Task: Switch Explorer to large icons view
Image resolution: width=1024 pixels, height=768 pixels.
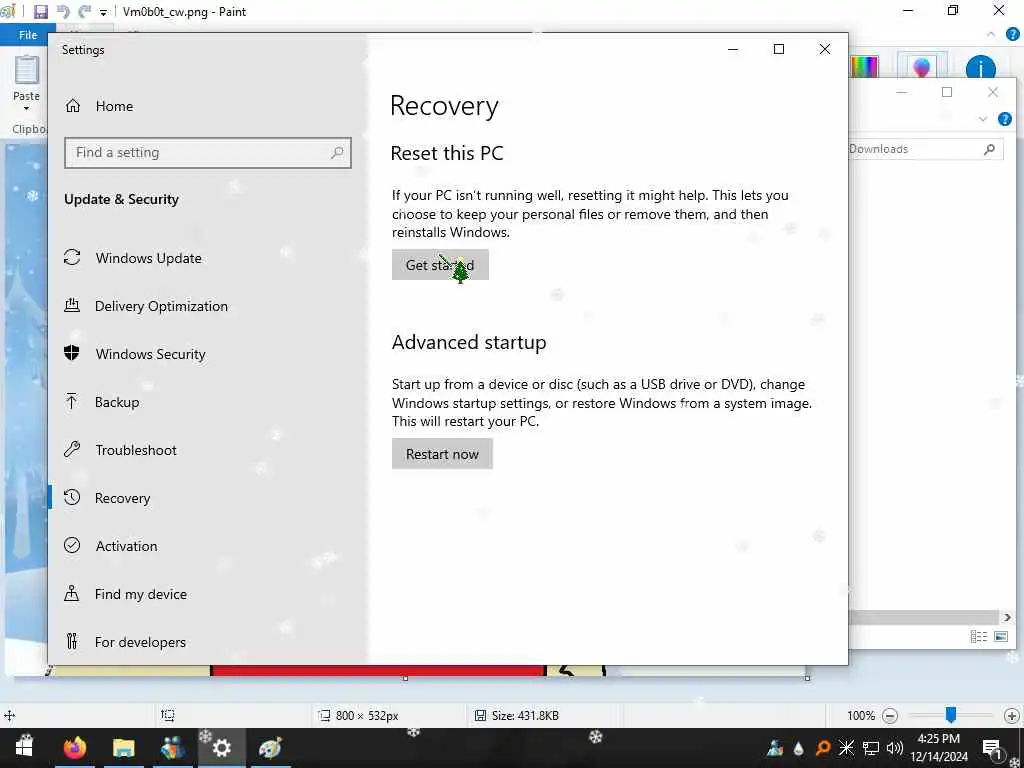Action: [1000, 636]
